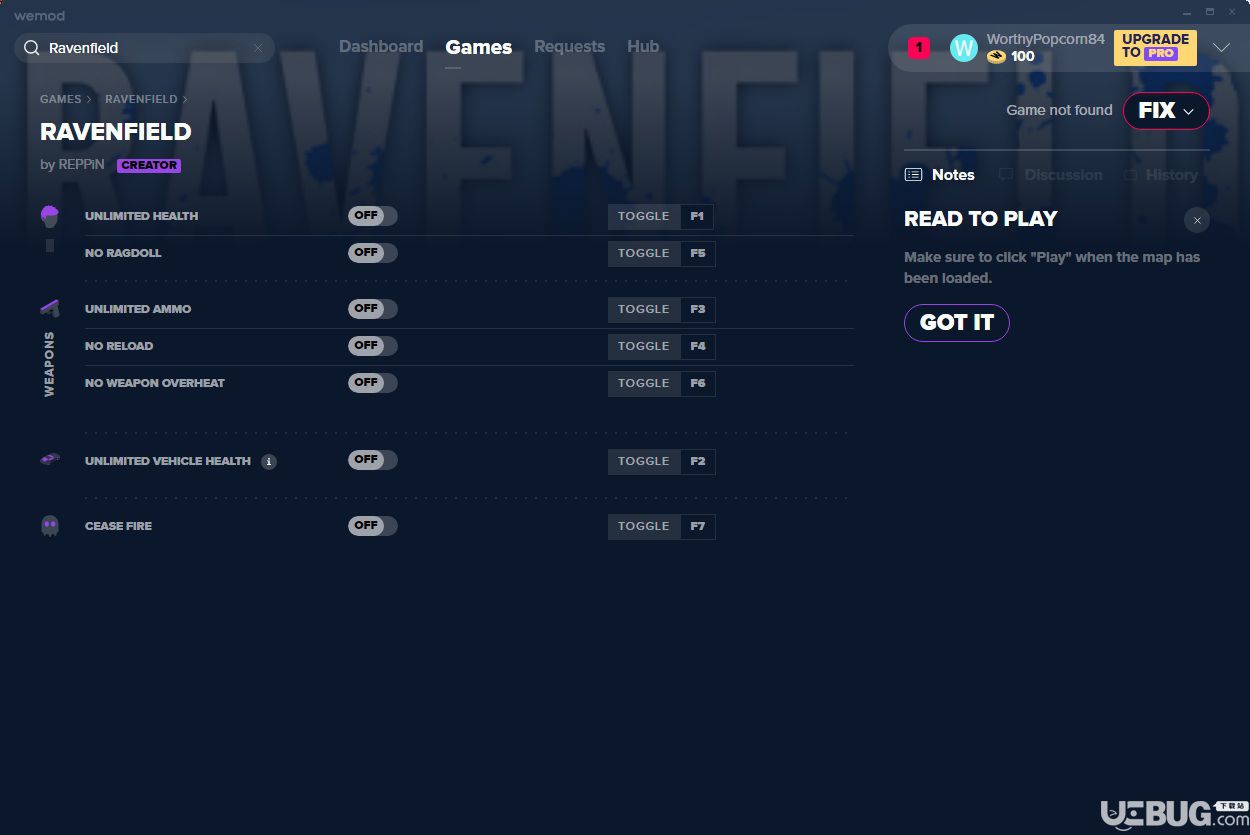Click the WorthyPopcorn84 avatar
The width and height of the screenshot is (1250, 835).
tap(963, 48)
